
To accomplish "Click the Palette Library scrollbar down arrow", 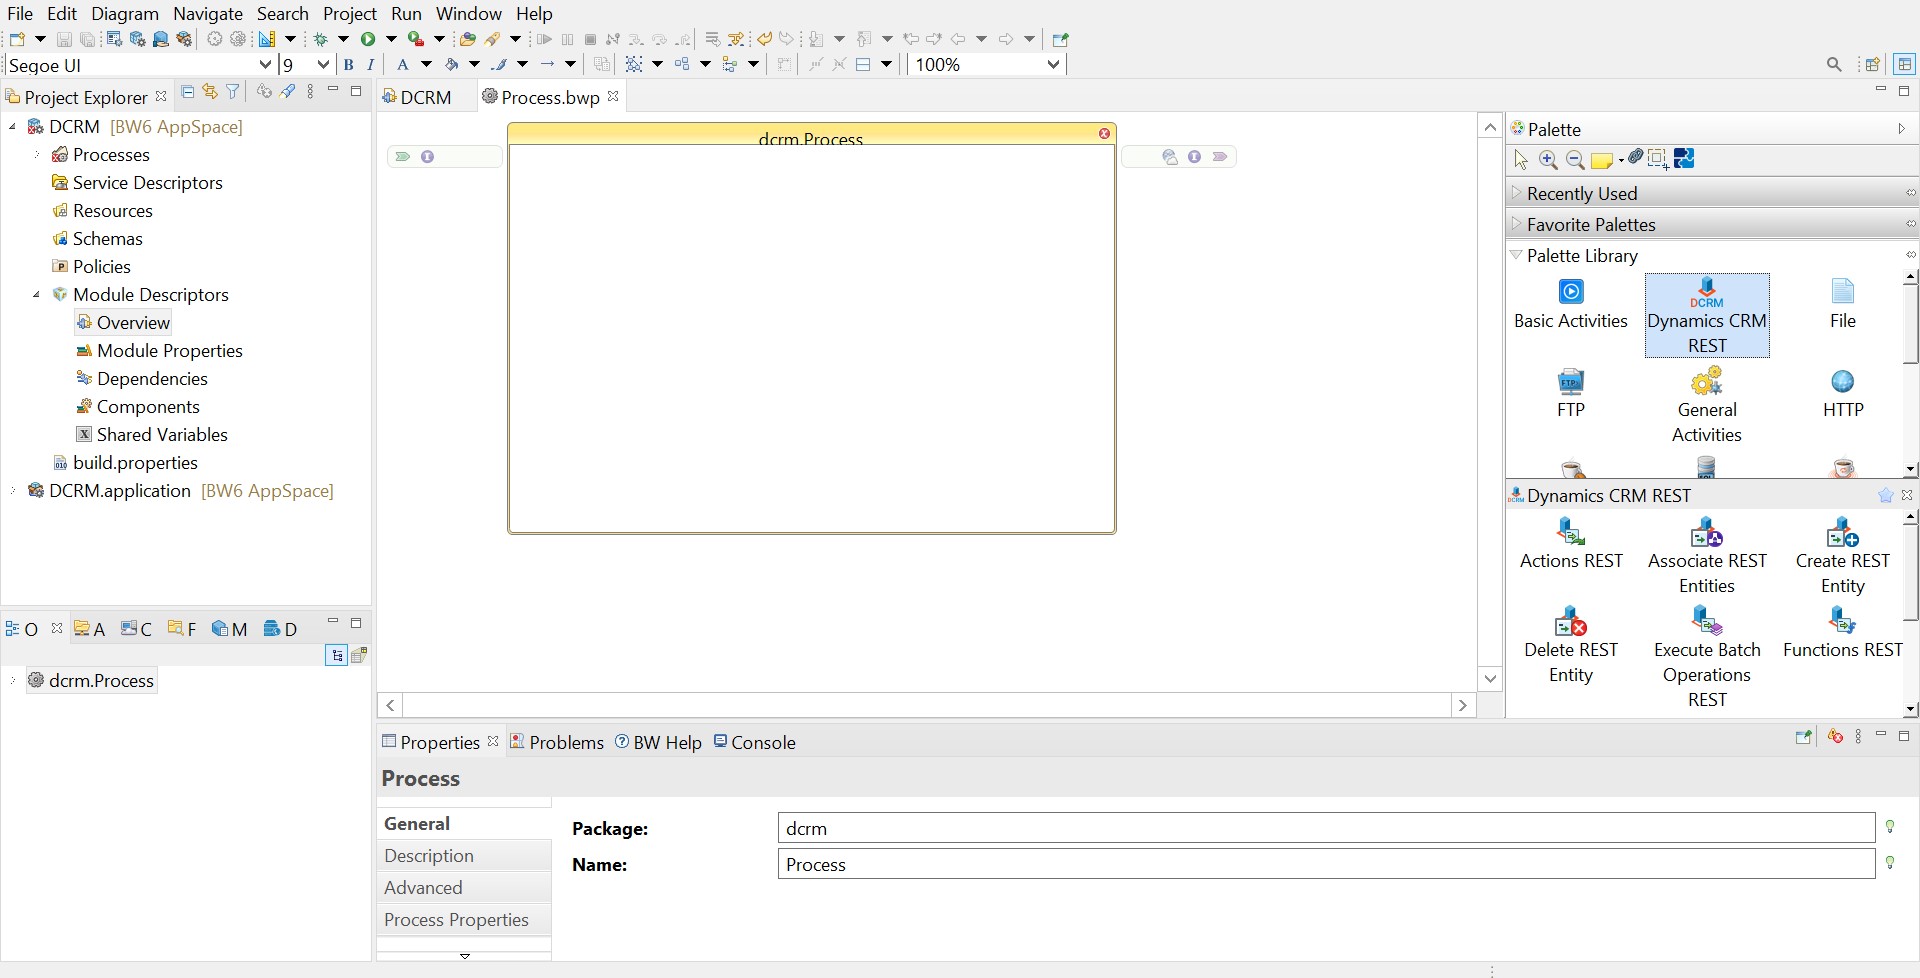I will [x=1910, y=468].
